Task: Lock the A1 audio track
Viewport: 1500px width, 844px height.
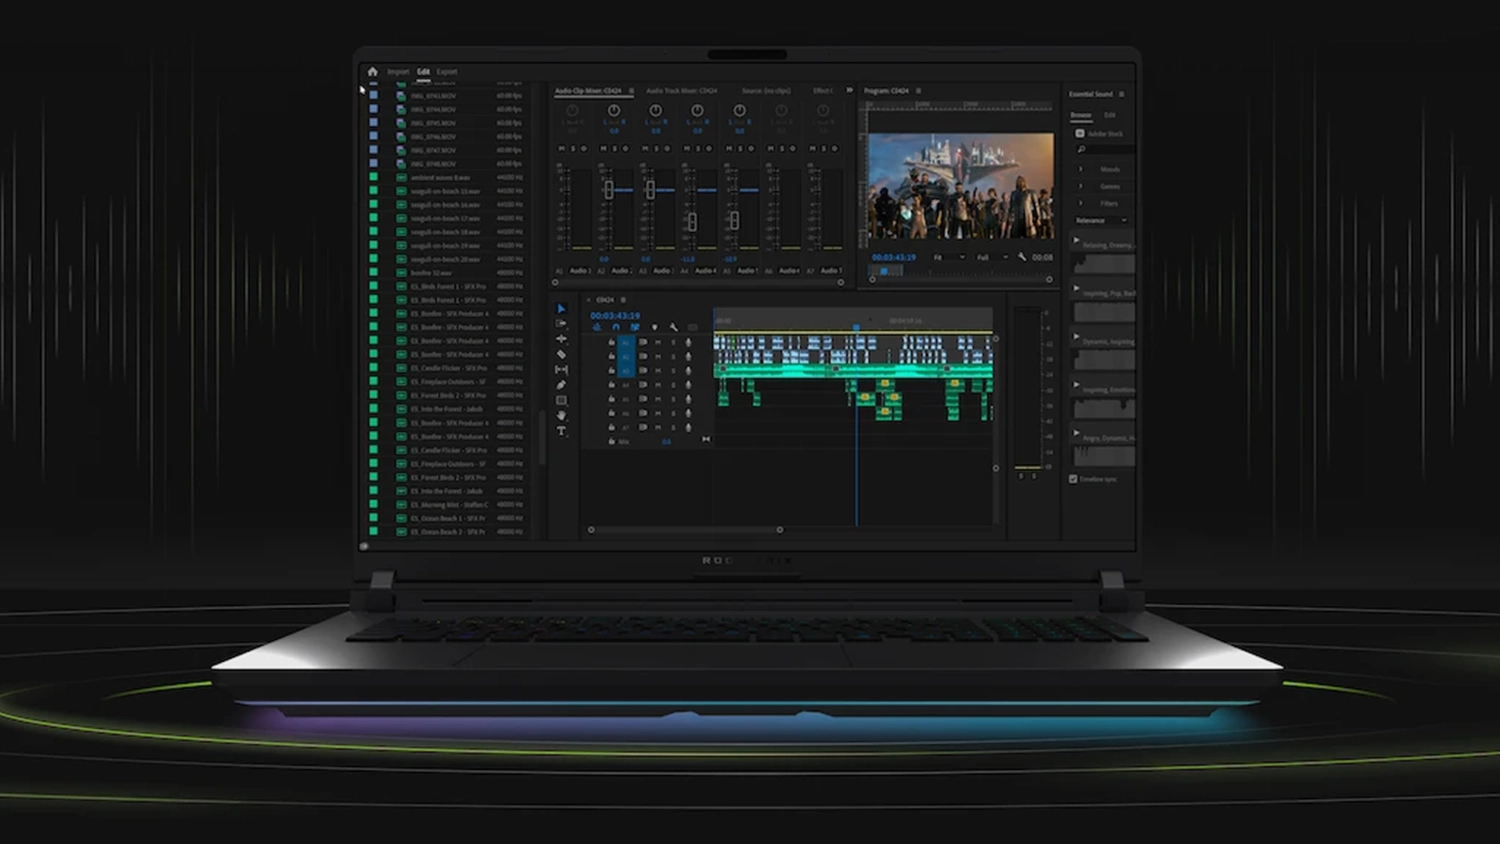Action: pos(611,342)
